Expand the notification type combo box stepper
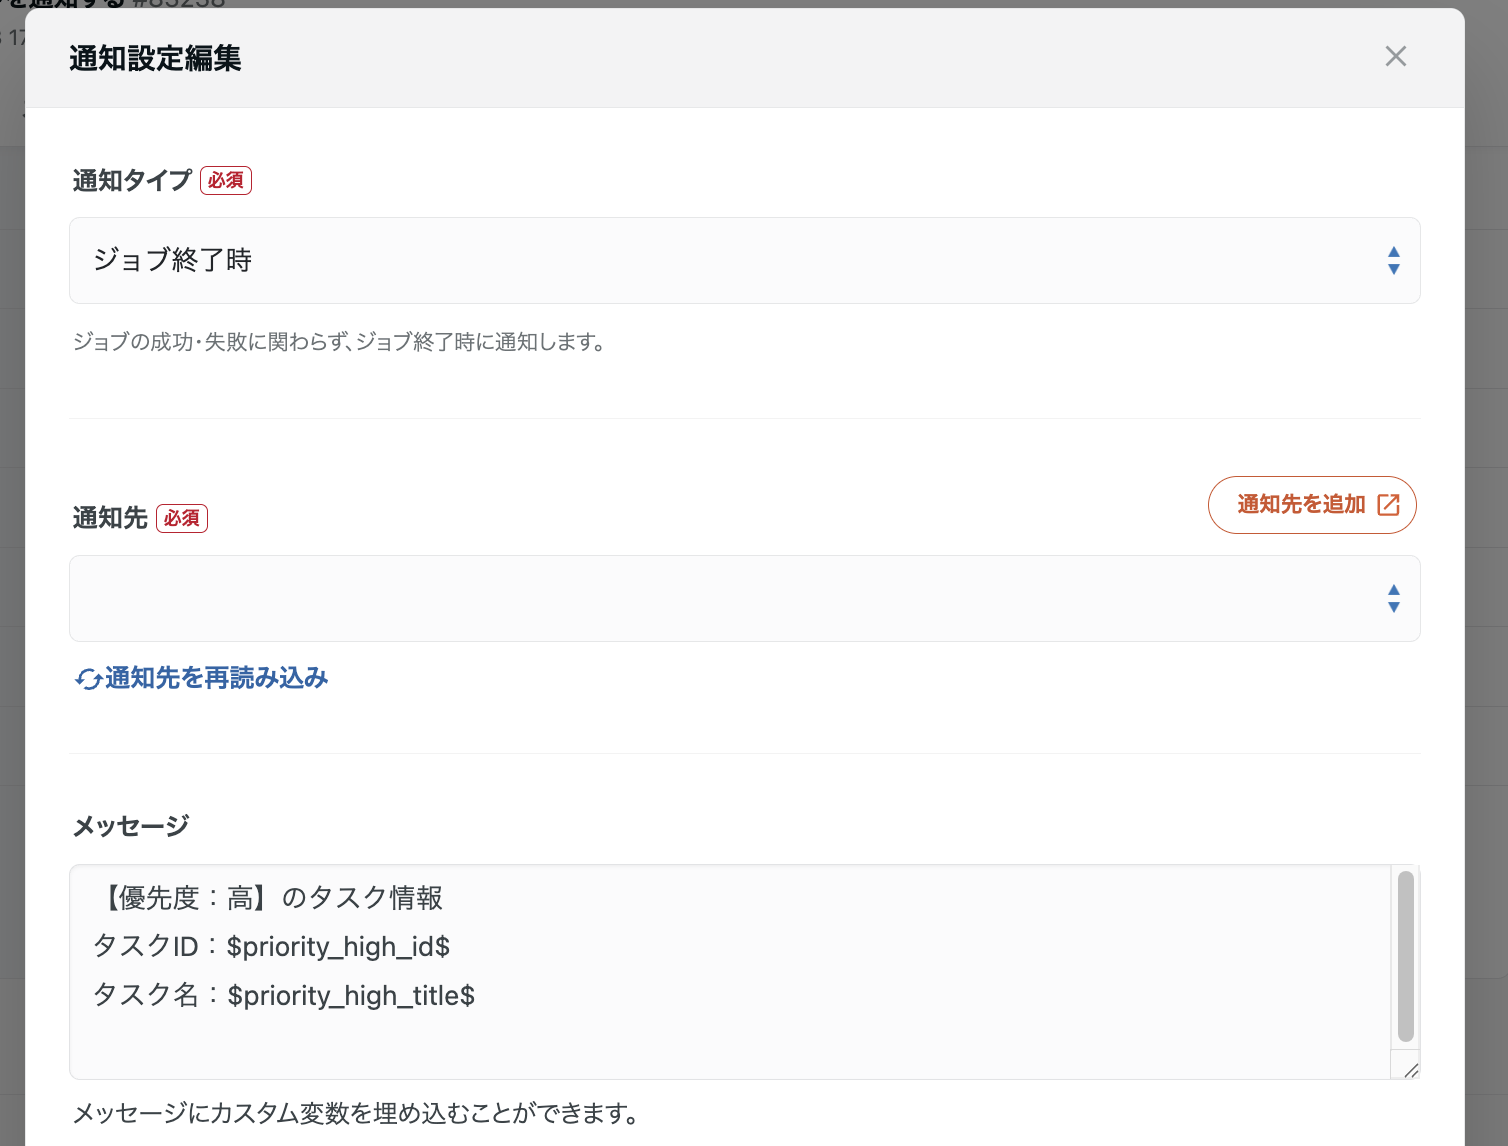 pyautogui.click(x=1394, y=260)
